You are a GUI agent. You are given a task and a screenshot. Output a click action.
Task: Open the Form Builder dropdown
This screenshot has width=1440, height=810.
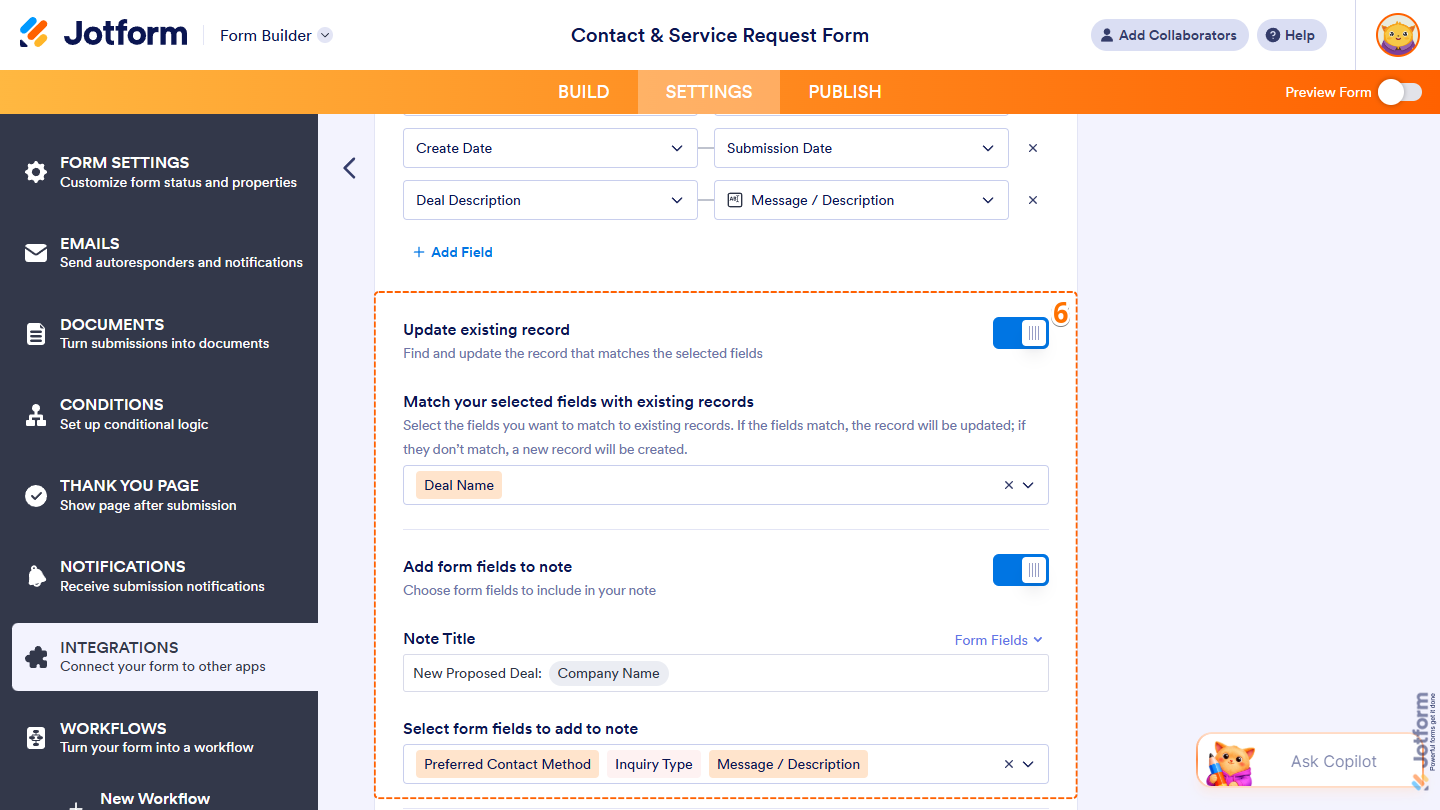[x=276, y=35]
